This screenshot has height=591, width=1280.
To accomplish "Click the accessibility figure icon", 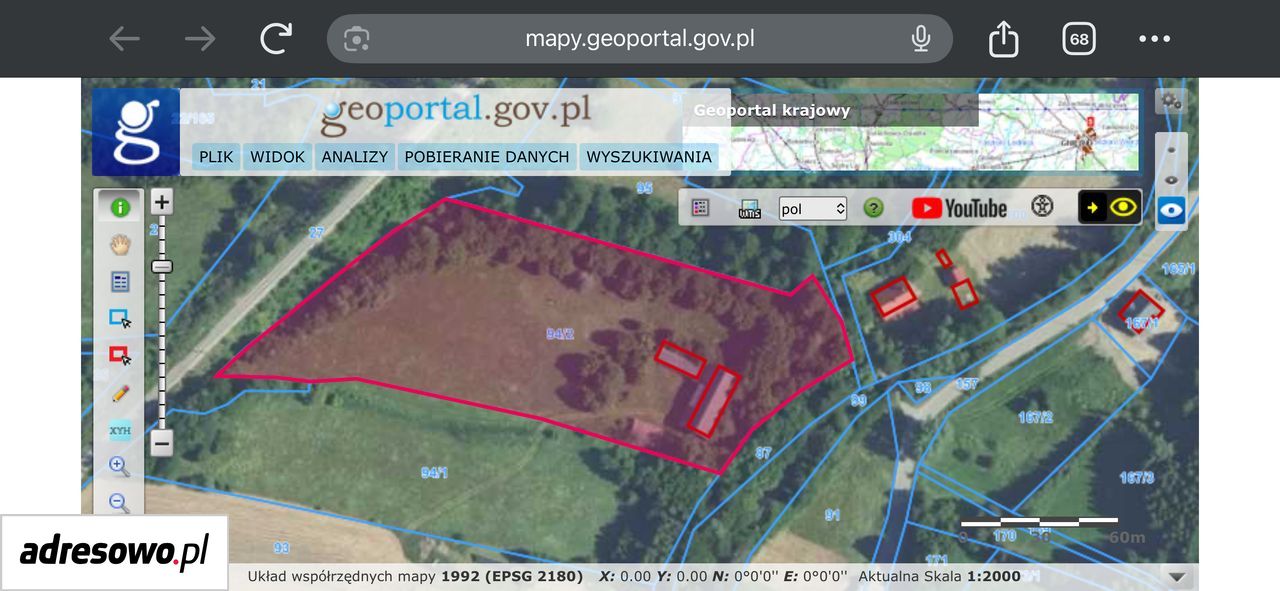I will pyautogui.click(x=1043, y=207).
